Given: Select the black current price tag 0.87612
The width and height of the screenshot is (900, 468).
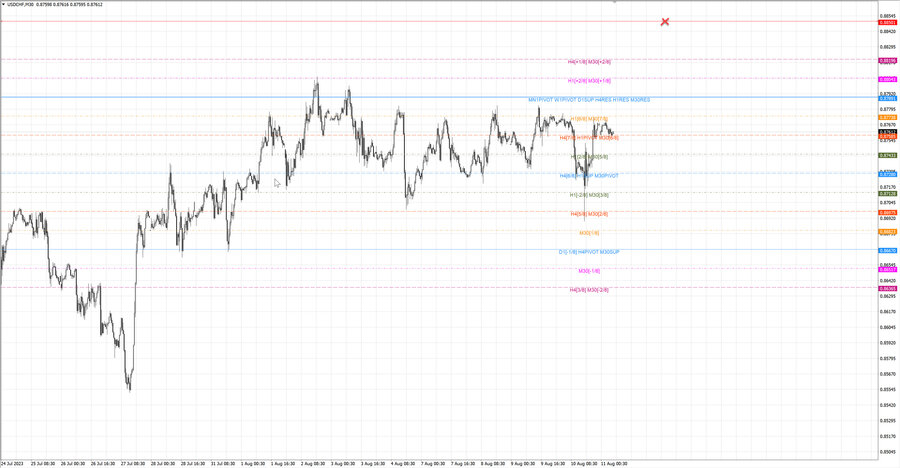Looking at the screenshot, I should coord(888,132).
